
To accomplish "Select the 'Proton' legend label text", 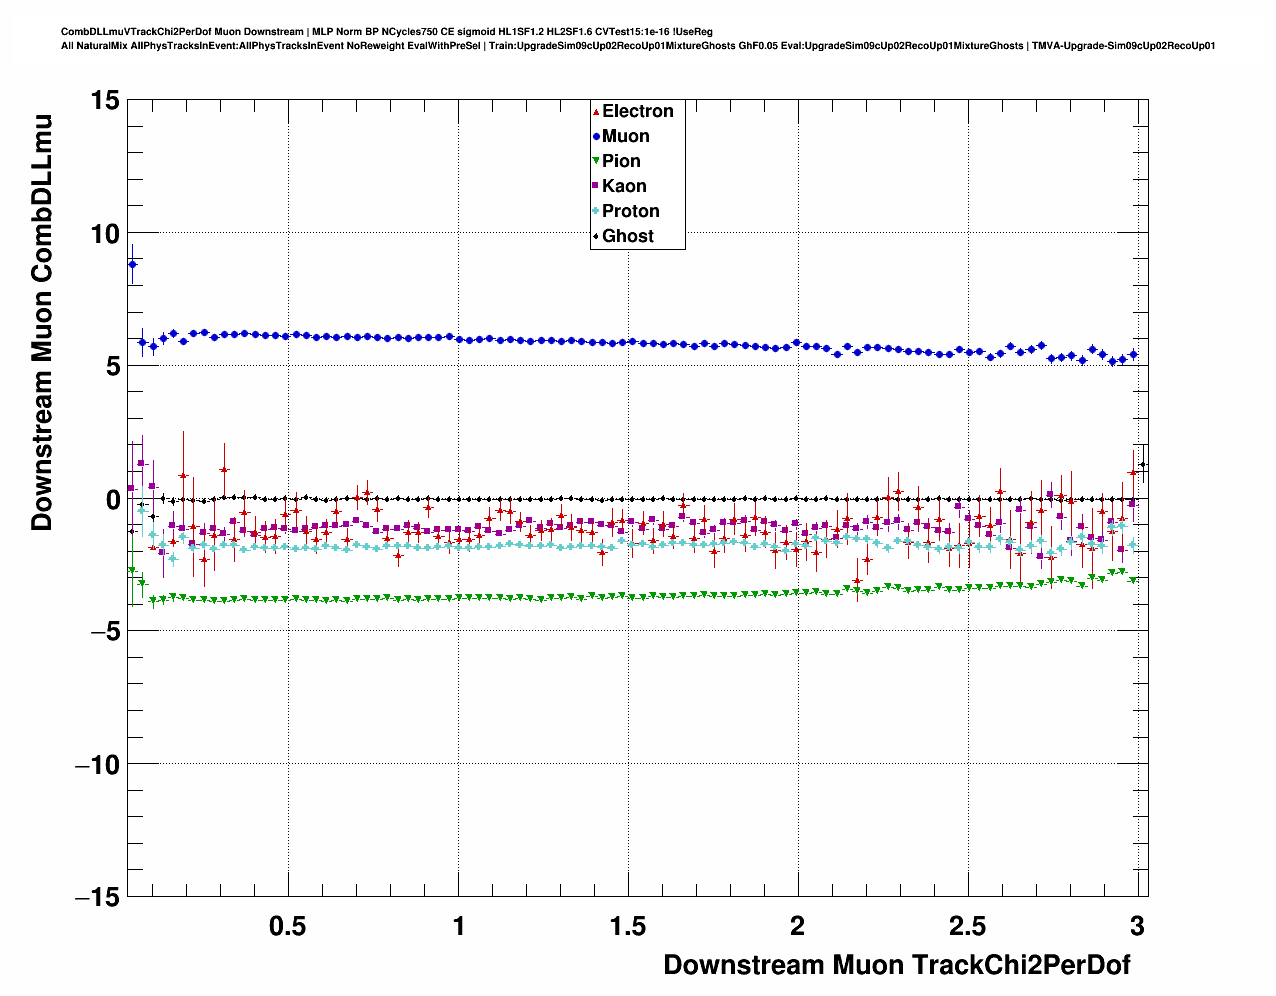I will pos(630,212).
